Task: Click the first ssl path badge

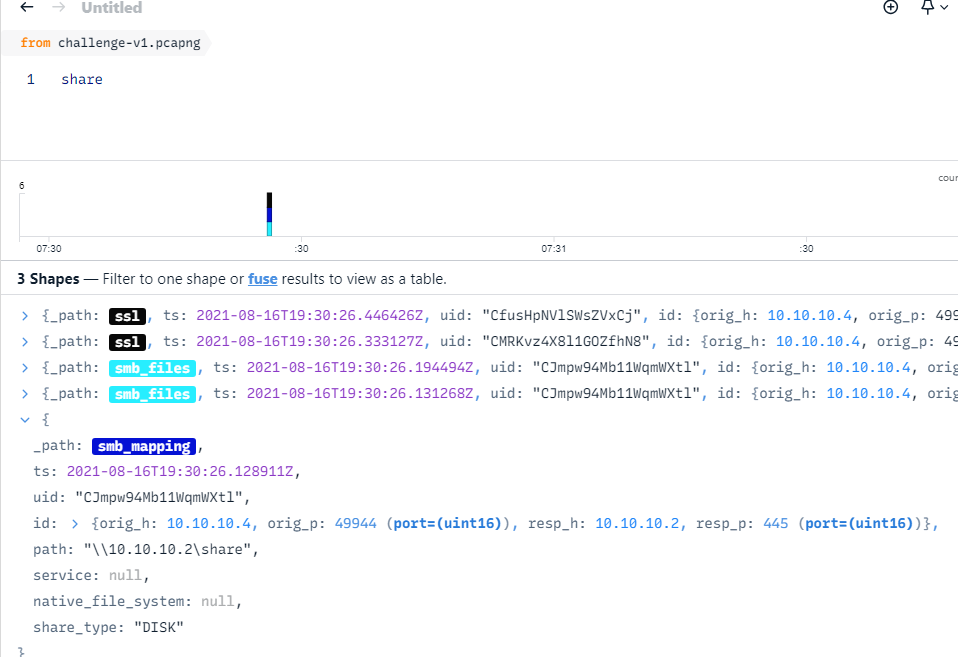Action: click(129, 316)
